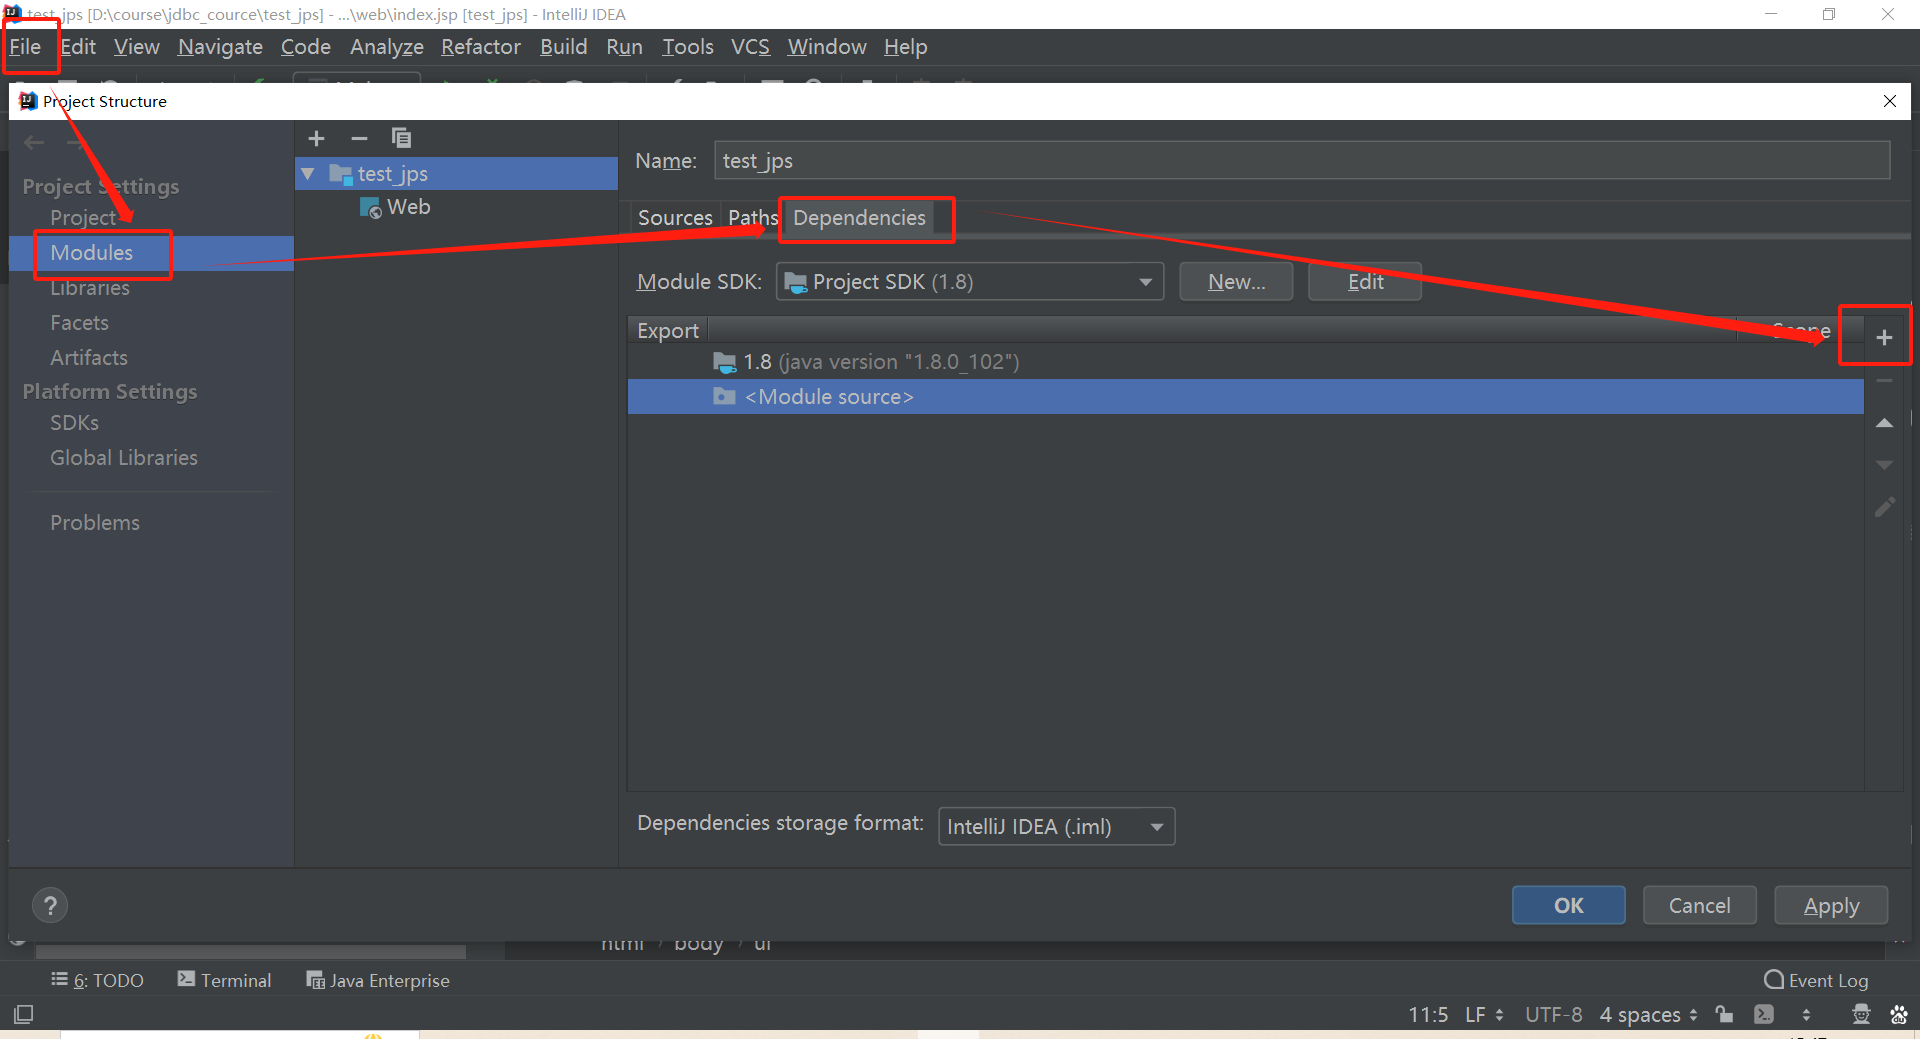Screen dimensions: 1920x1039
Task: Open help with question mark button
Action: point(50,906)
